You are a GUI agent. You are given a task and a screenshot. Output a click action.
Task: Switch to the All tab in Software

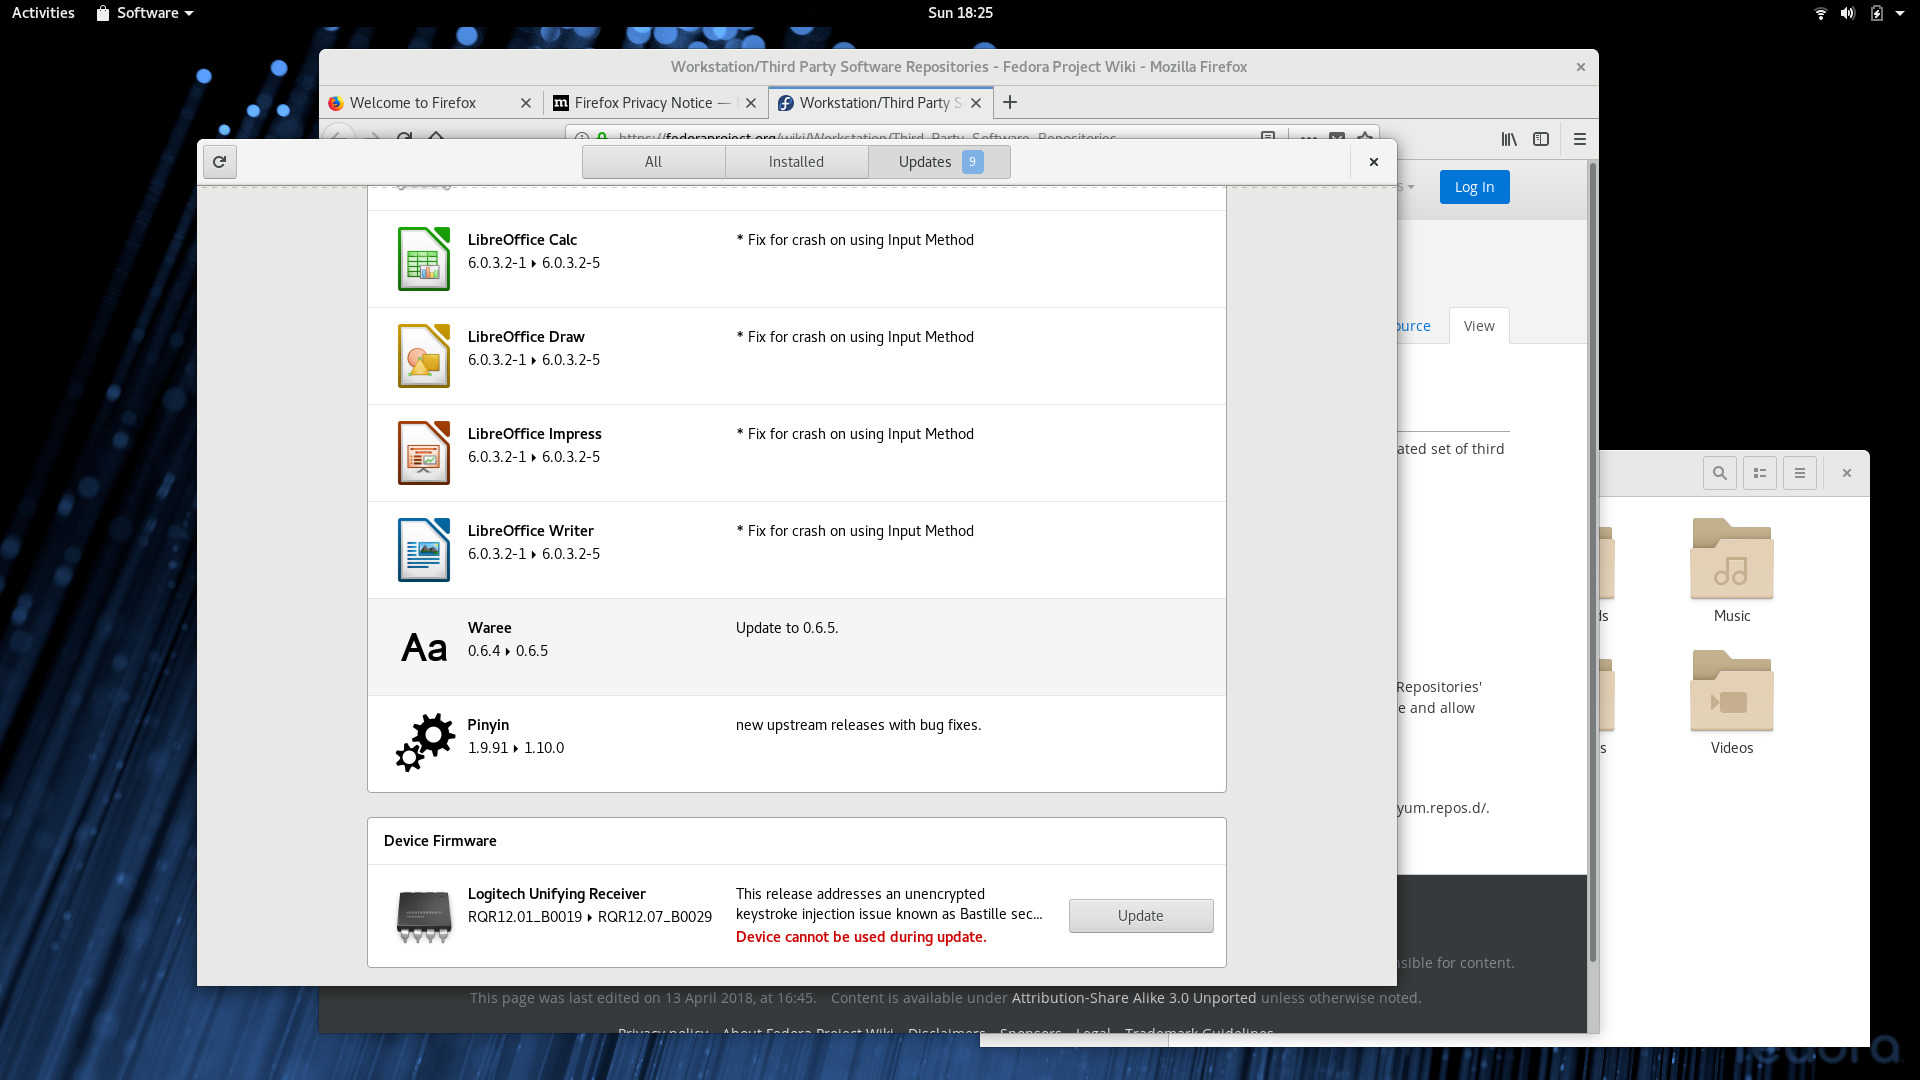click(x=653, y=162)
